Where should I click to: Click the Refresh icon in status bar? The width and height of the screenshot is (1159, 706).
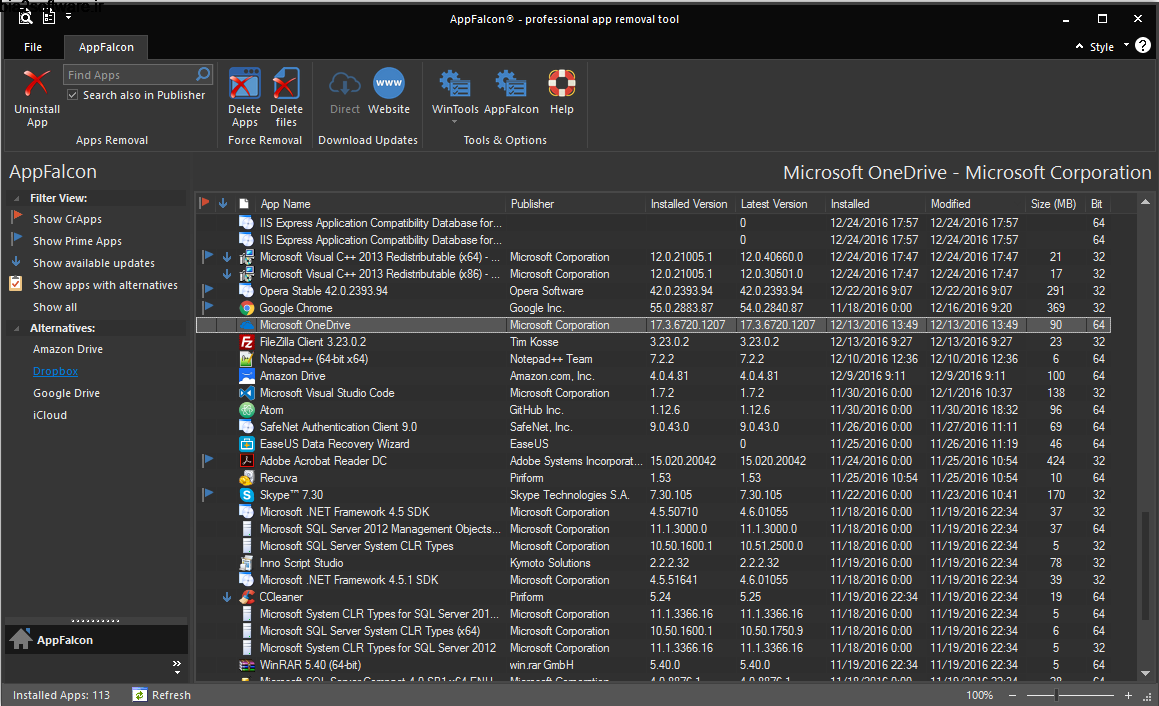[140, 695]
